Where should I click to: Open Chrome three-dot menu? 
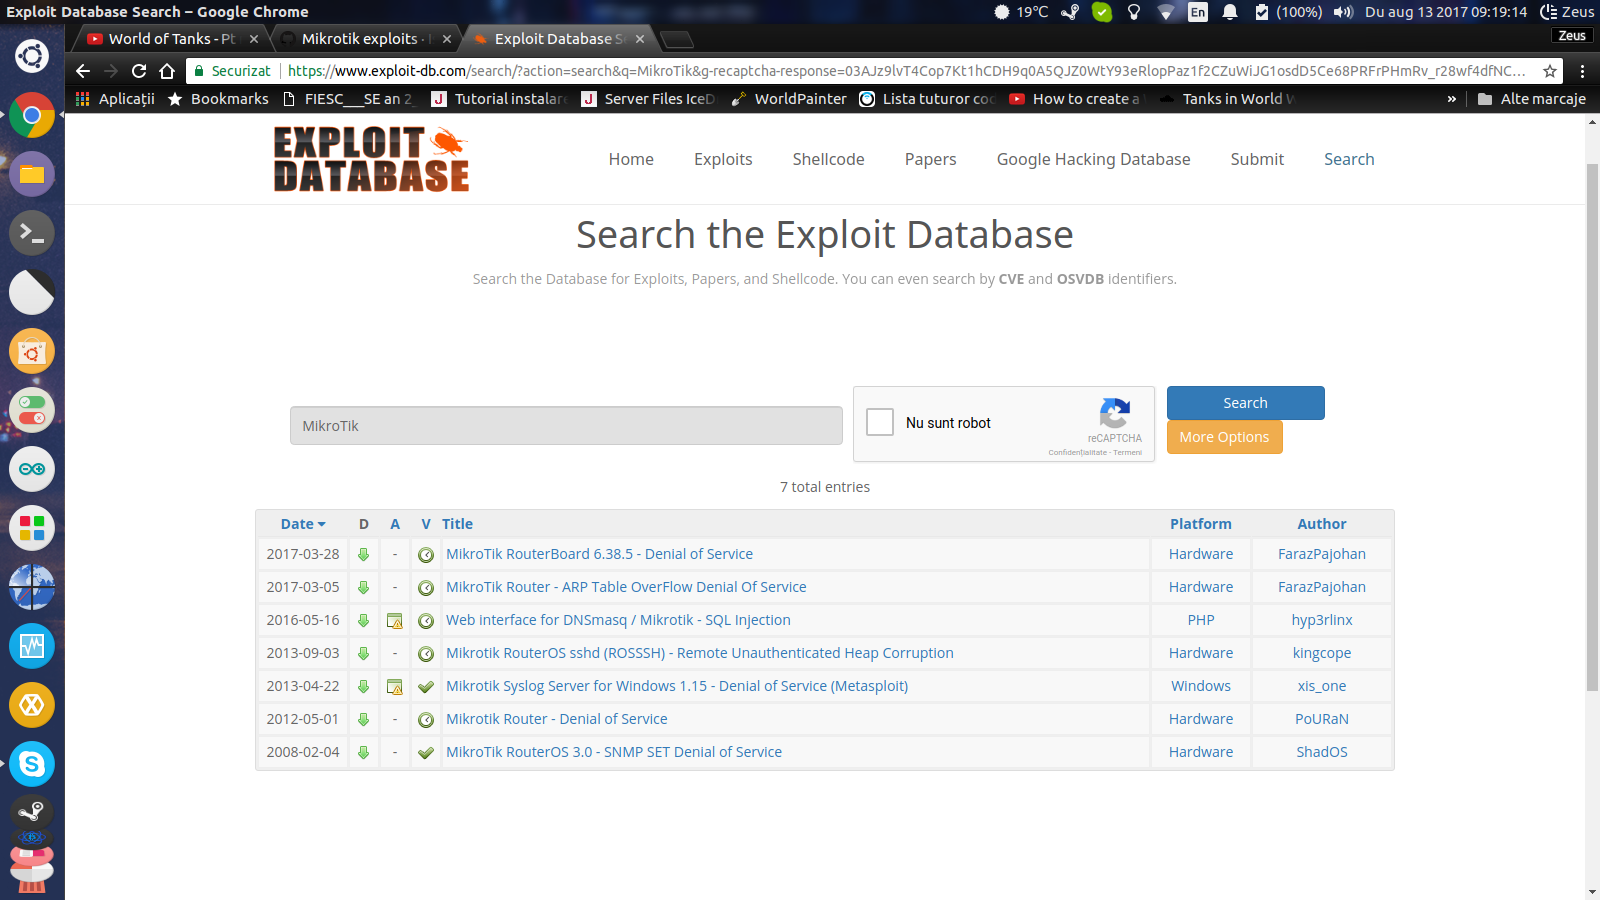(x=1582, y=71)
